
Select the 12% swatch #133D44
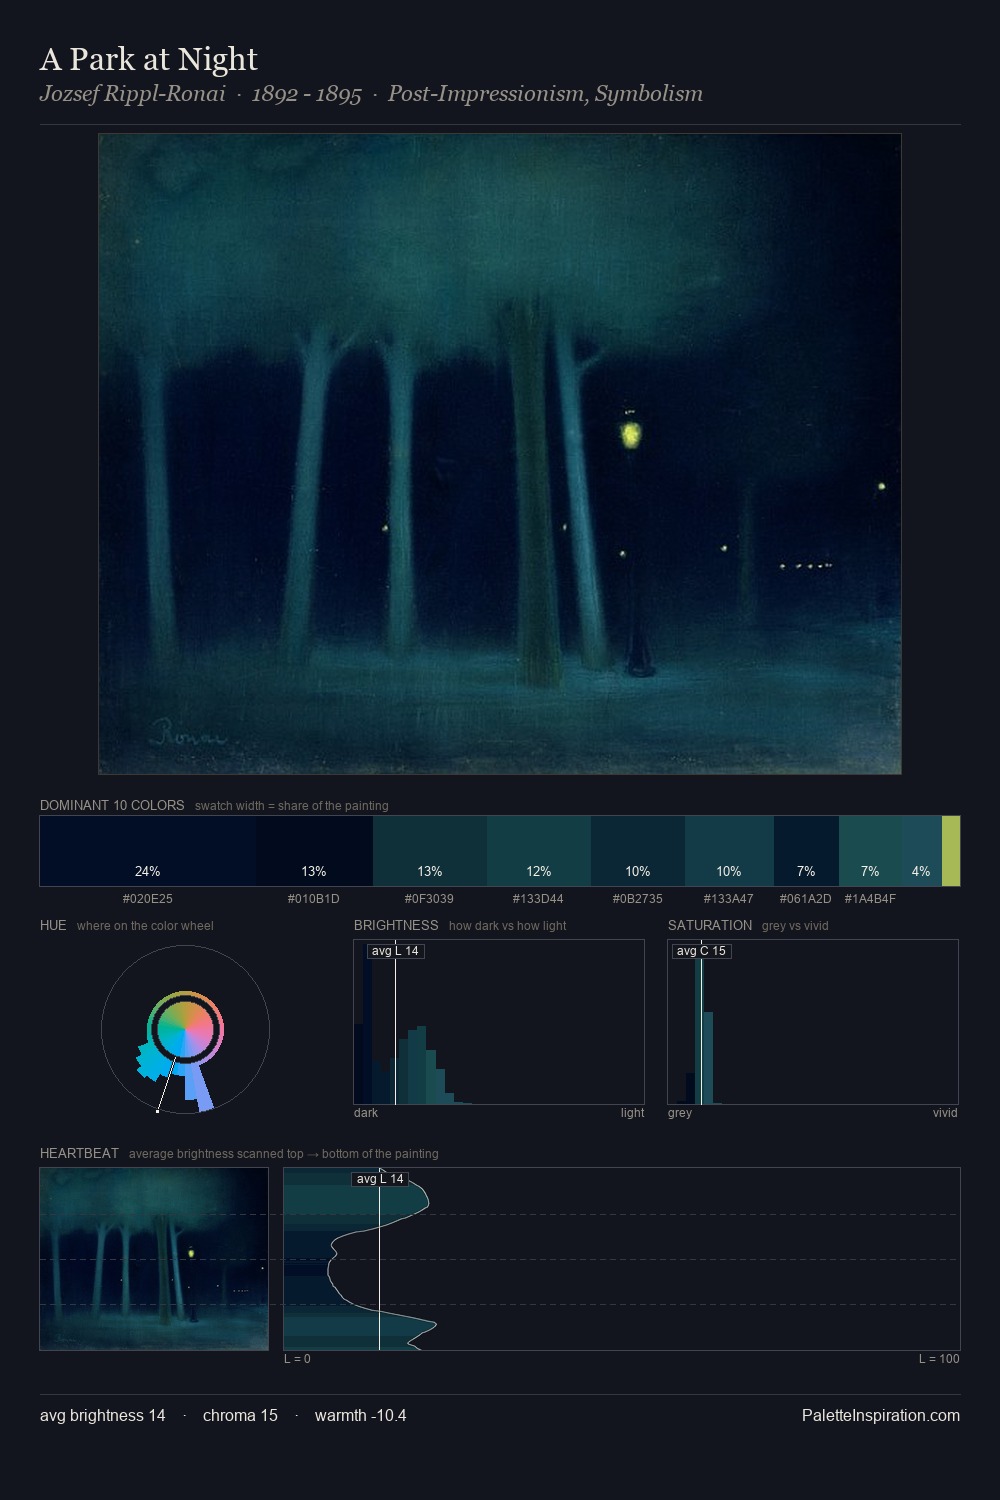[539, 851]
